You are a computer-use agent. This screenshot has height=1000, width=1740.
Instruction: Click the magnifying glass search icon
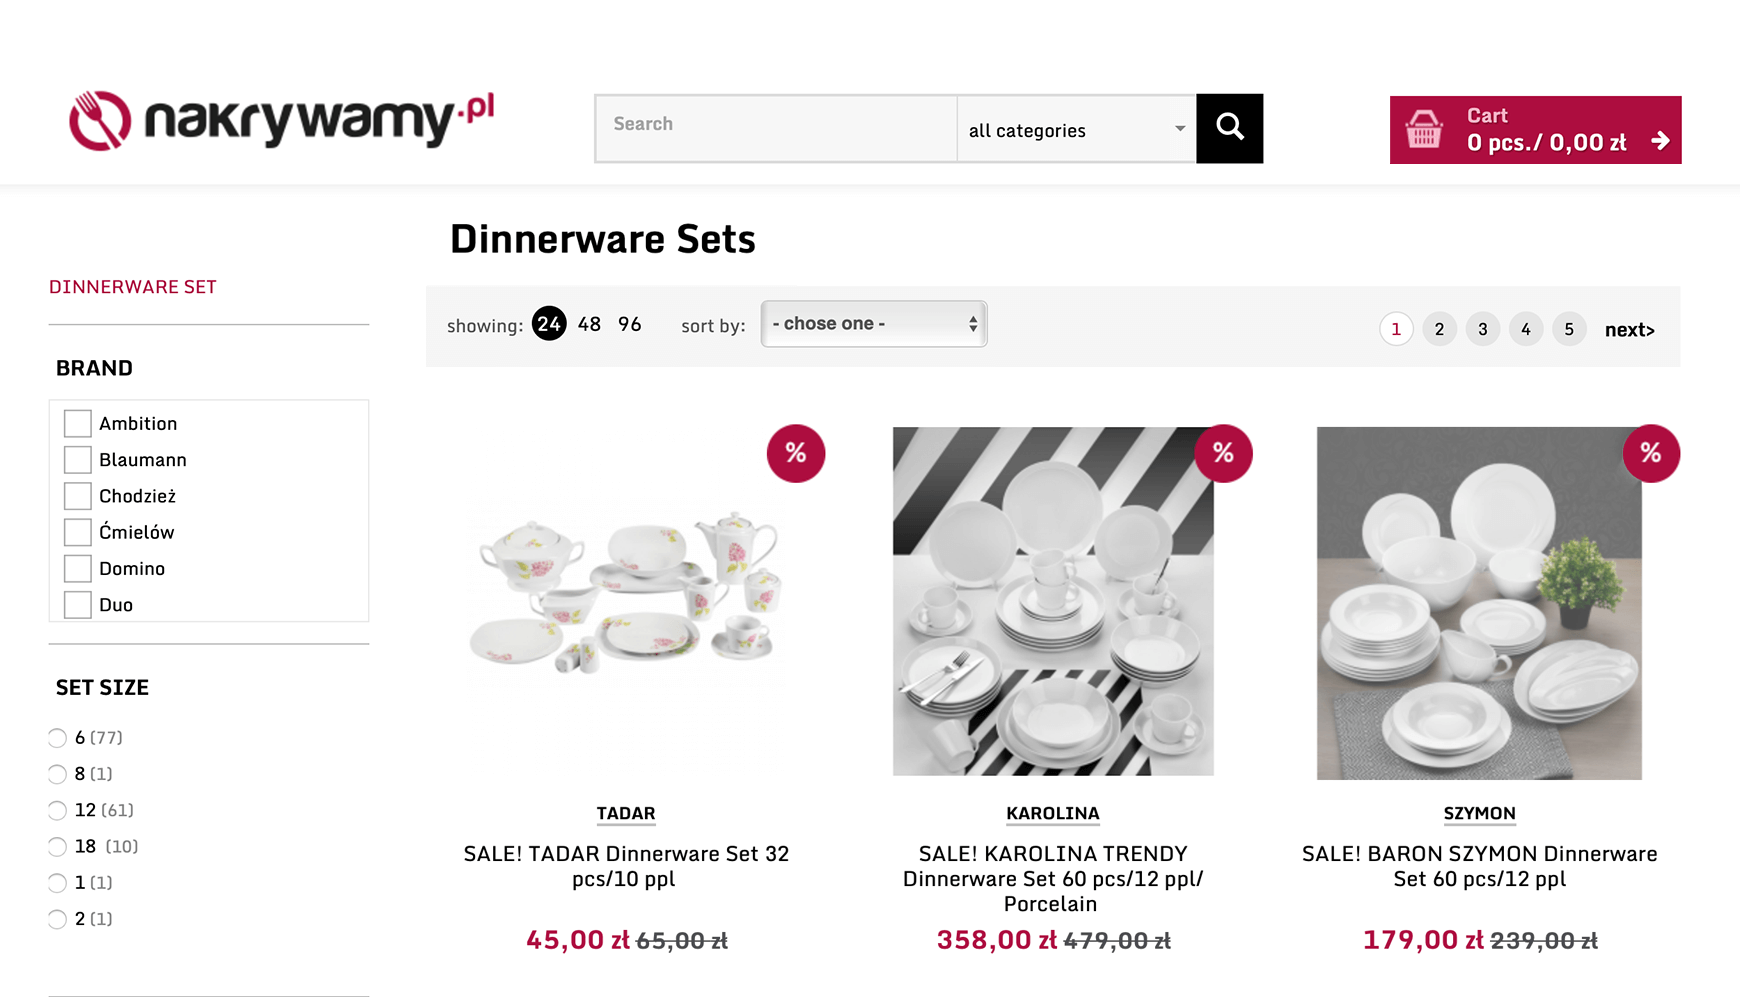1229,128
